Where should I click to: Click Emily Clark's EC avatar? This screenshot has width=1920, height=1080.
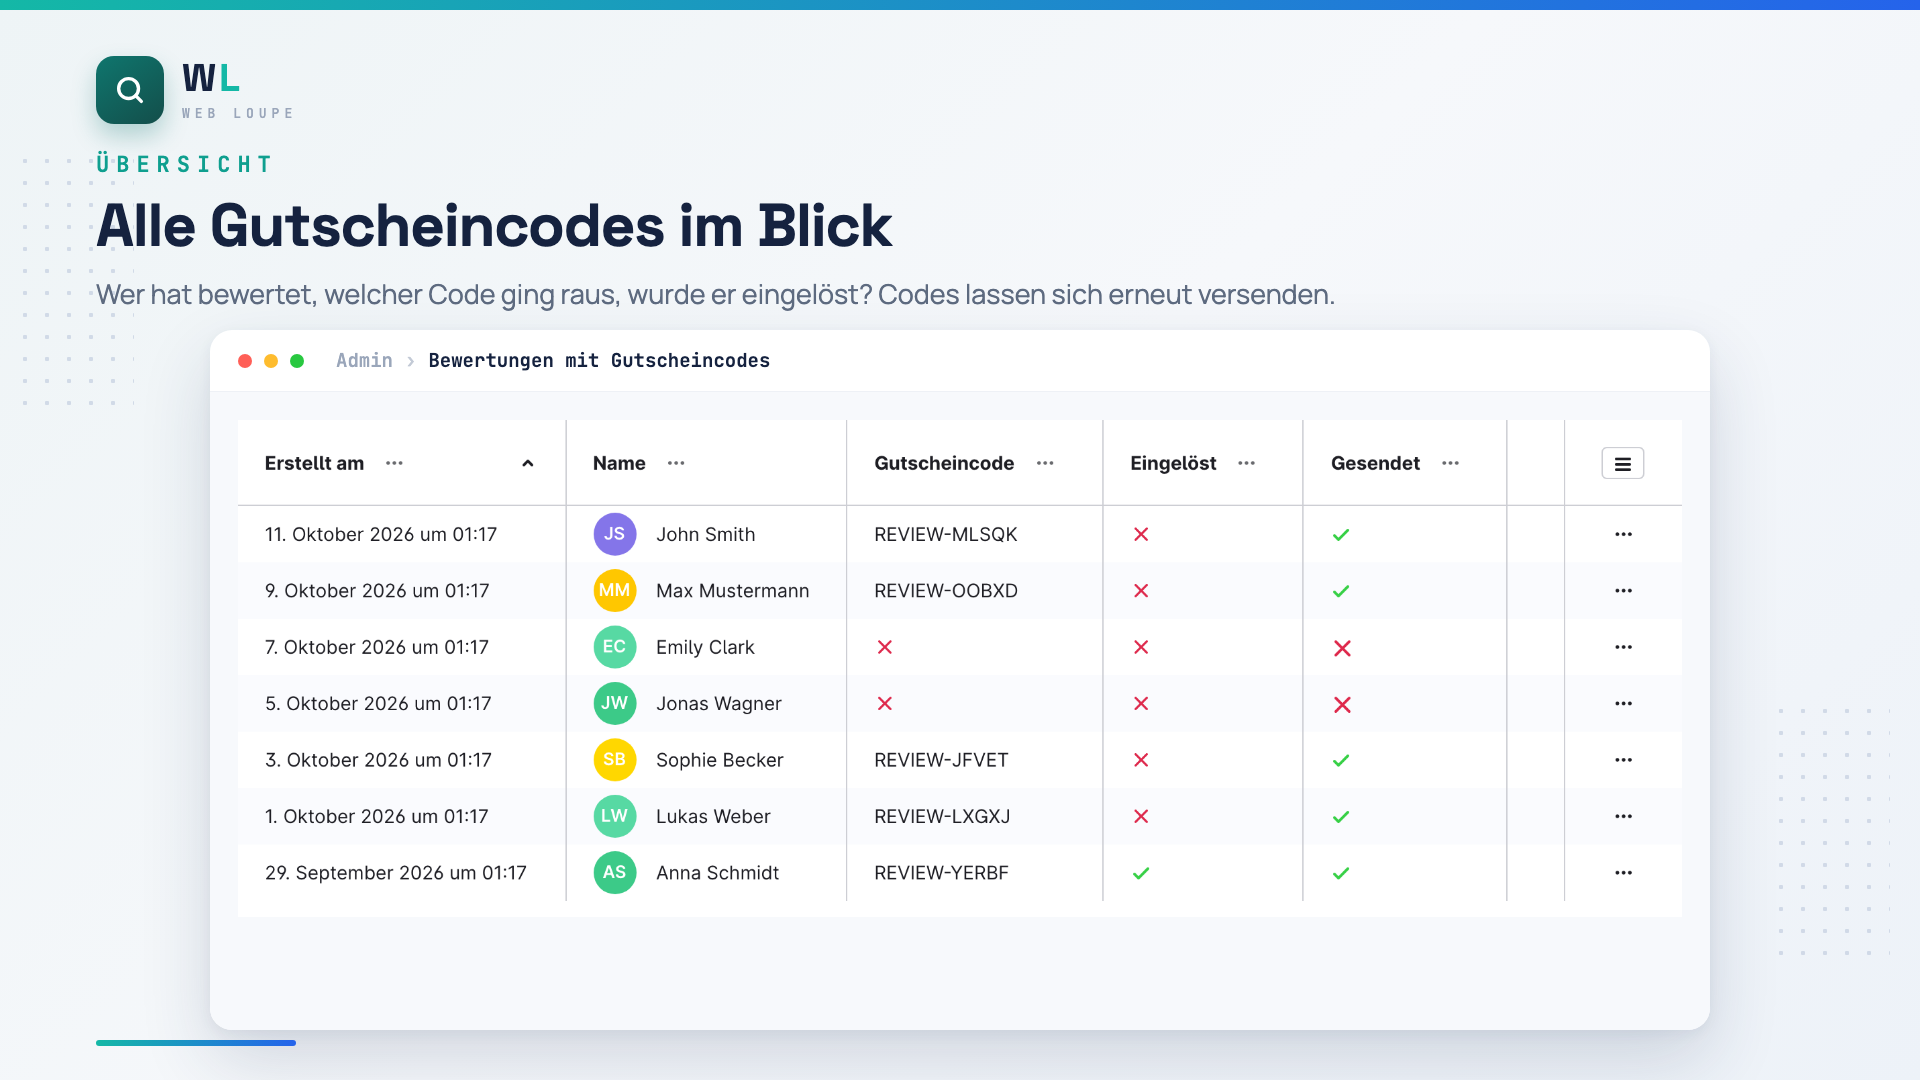[615, 647]
